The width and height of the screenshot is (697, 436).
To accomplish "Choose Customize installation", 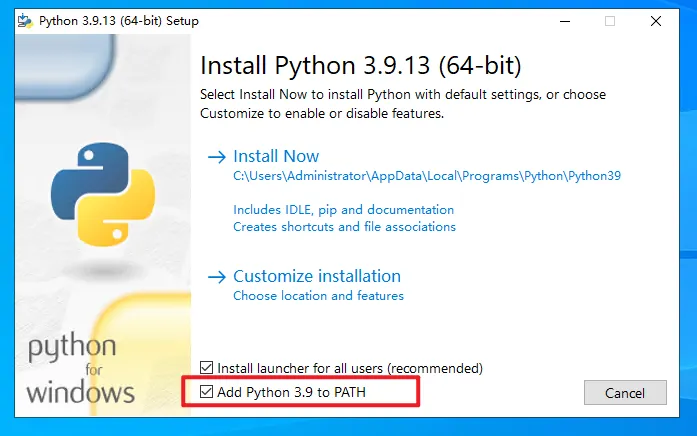I will [x=317, y=276].
